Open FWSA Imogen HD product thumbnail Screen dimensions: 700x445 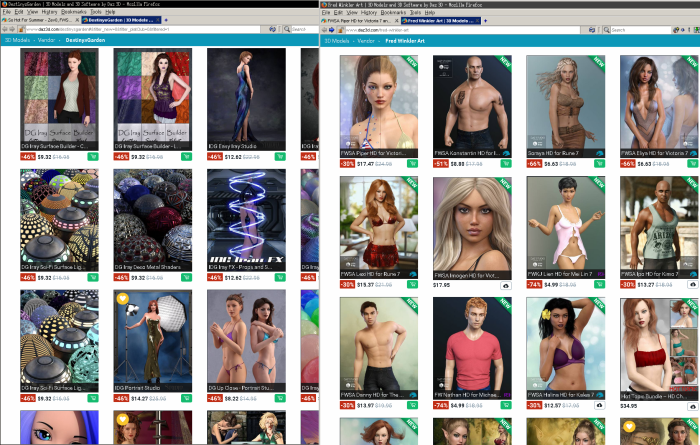coord(472,228)
